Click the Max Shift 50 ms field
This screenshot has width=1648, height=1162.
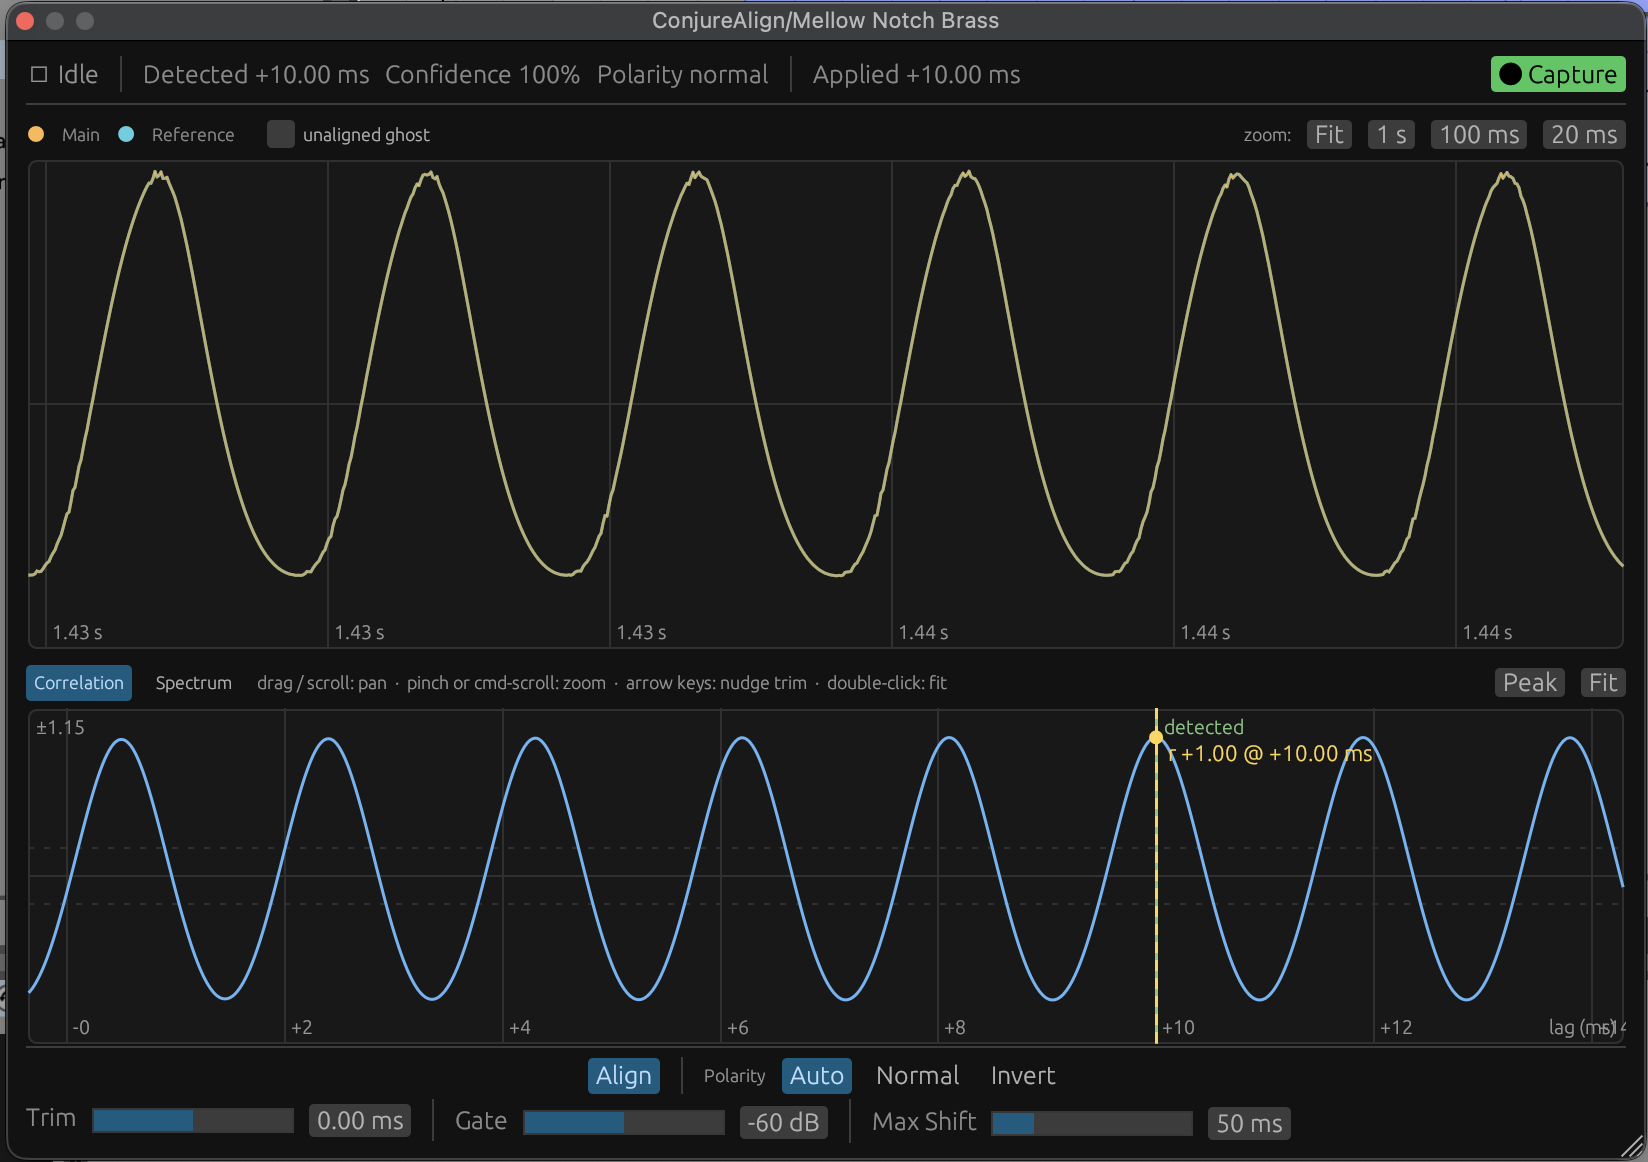tap(1249, 1123)
